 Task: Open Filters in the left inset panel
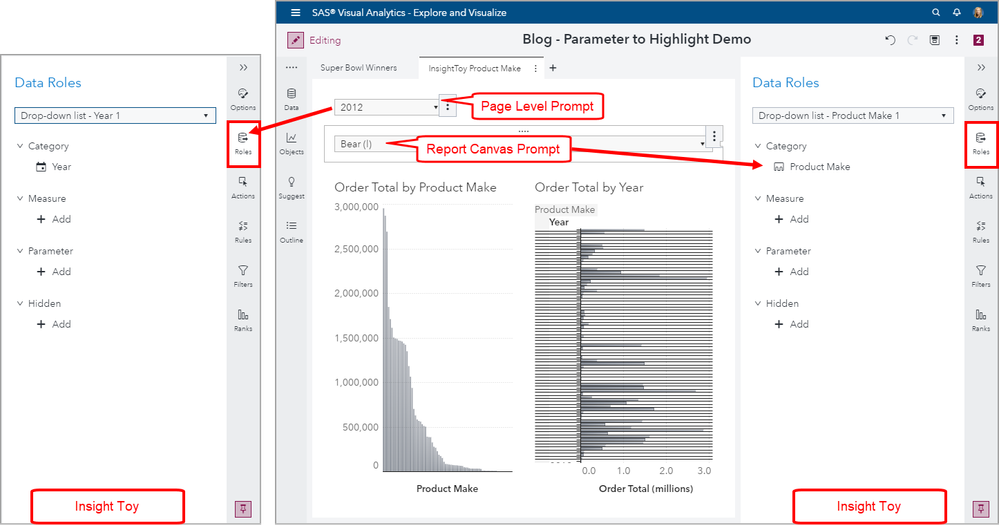[243, 276]
